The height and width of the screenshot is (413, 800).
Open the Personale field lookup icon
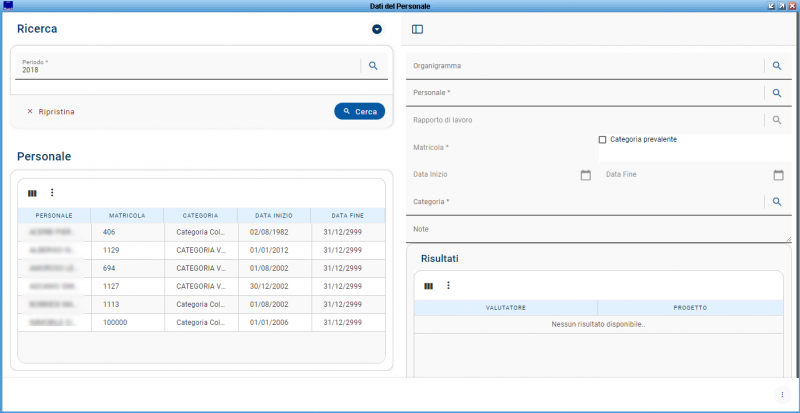point(776,93)
